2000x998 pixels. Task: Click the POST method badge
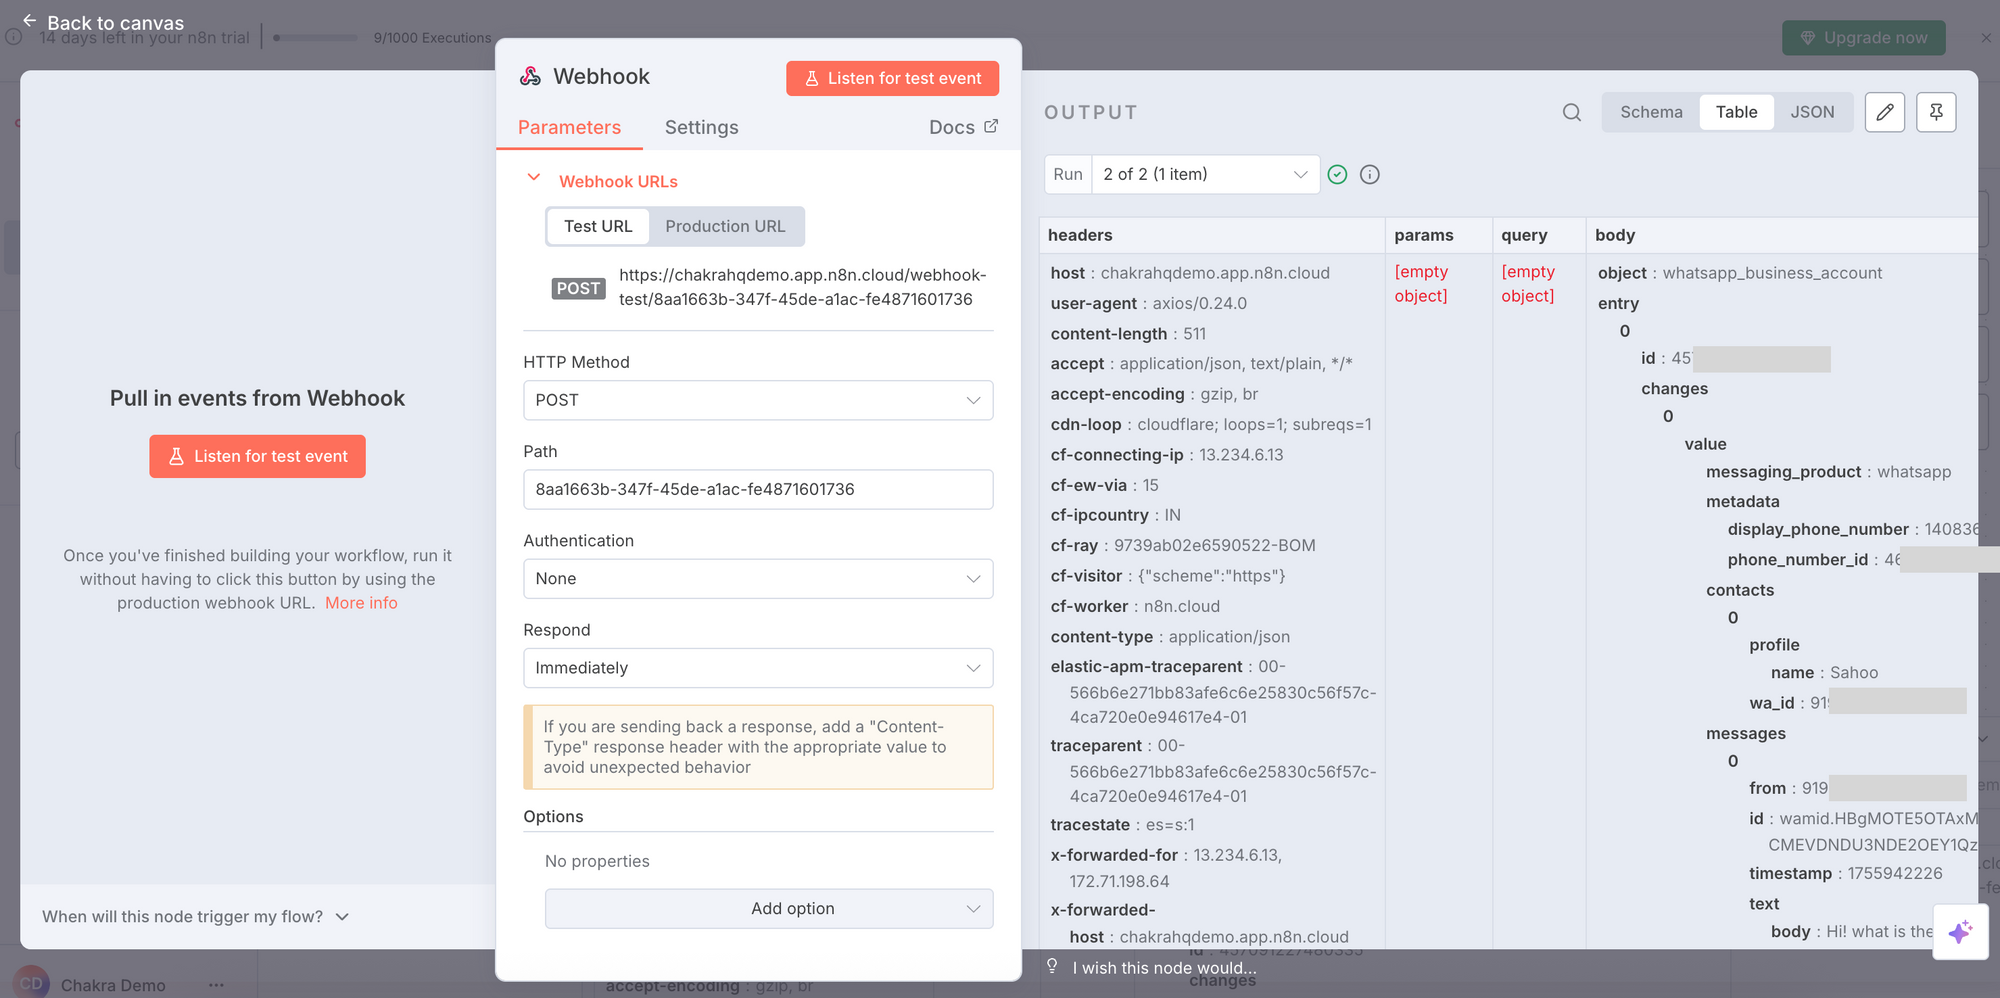pos(578,288)
